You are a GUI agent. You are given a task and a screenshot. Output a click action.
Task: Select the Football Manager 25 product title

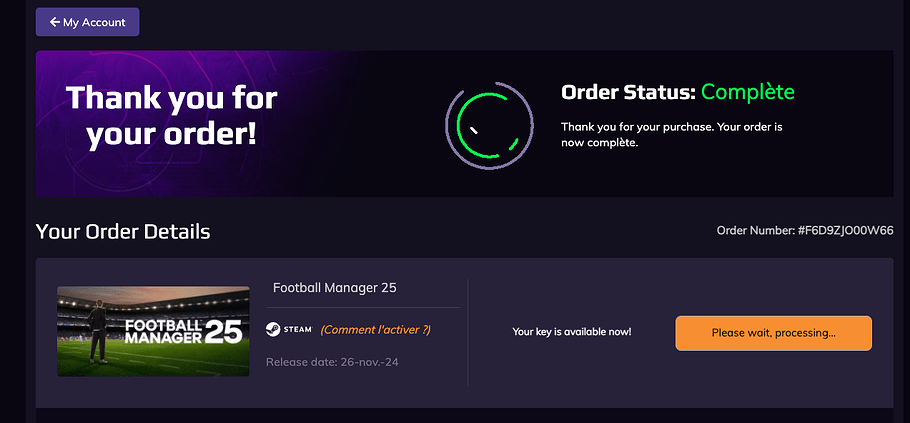(x=335, y=288)
